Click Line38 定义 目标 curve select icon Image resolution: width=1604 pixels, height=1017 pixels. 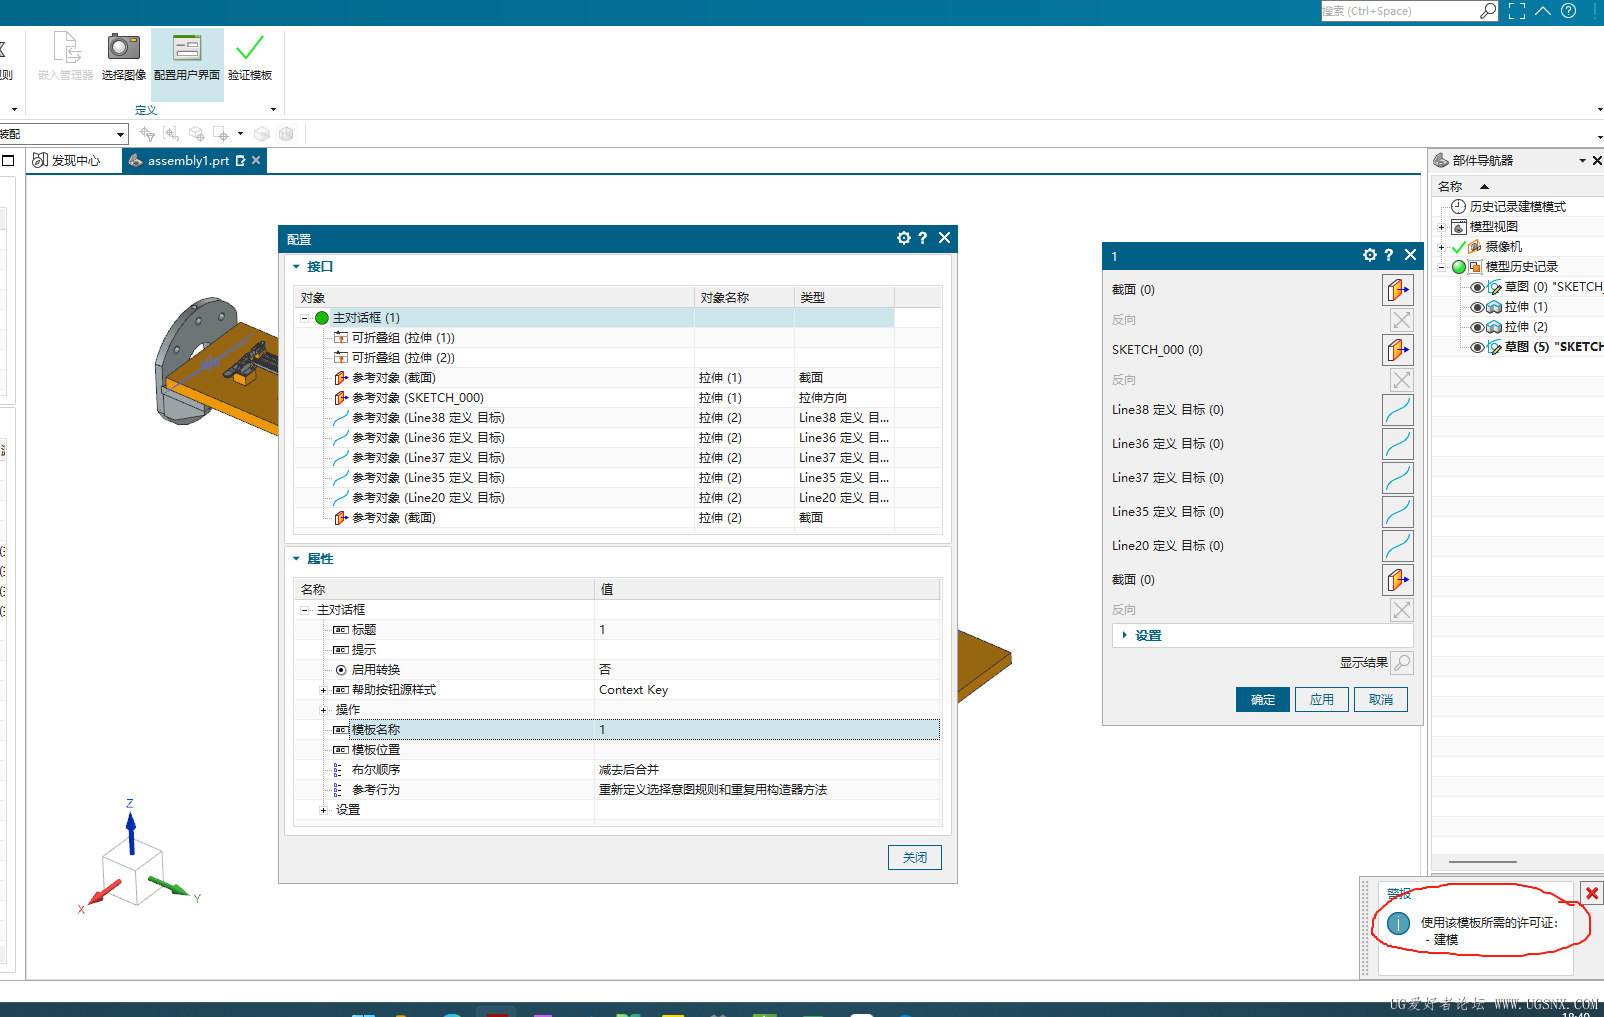[x=1398, y=410]
